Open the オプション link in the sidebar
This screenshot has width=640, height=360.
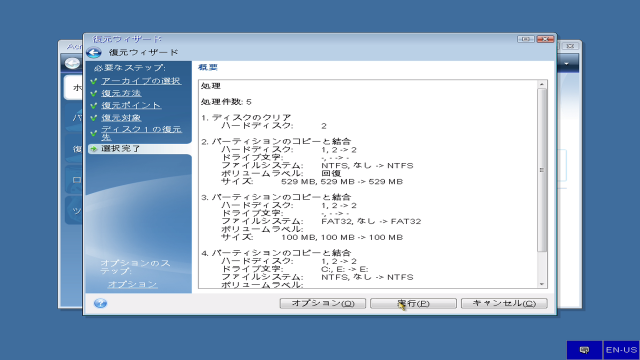tap(132, 284)
